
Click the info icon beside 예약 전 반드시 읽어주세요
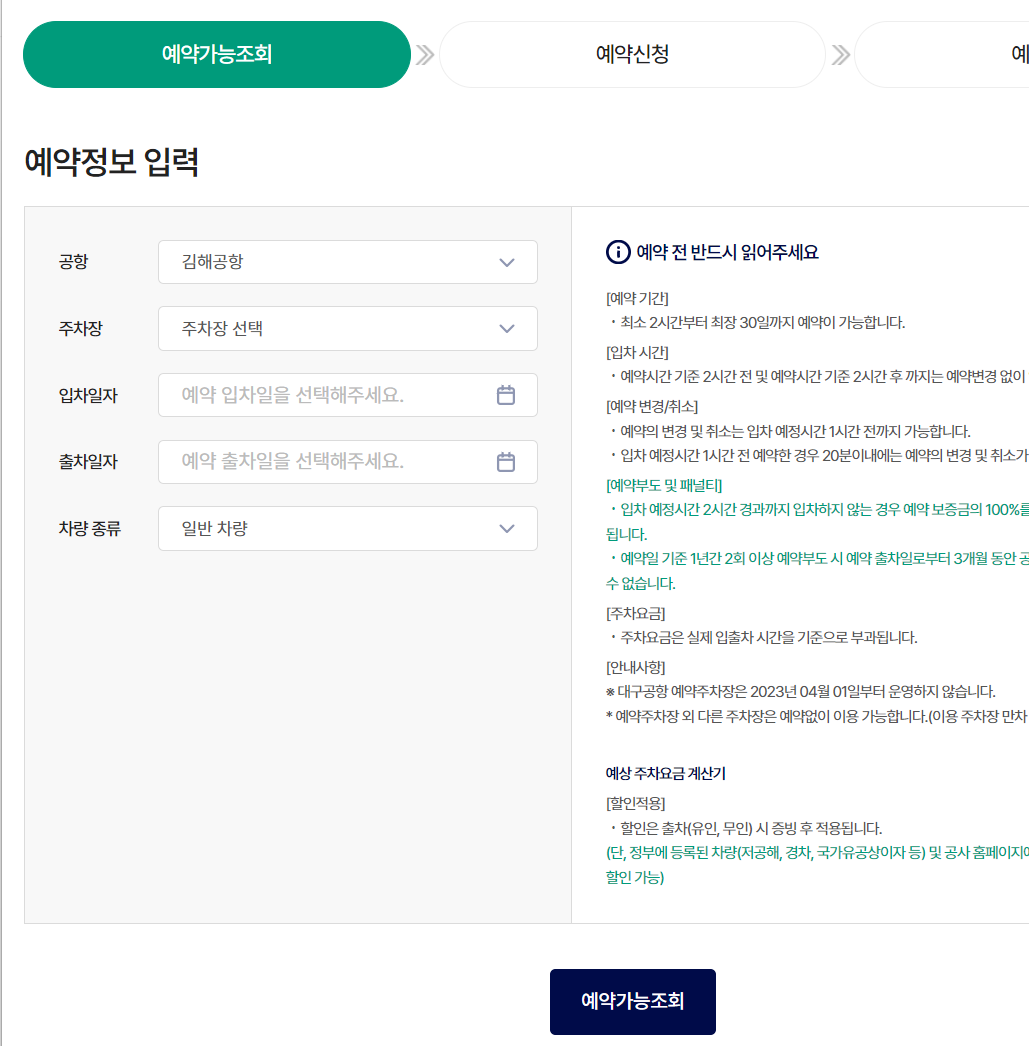click(618, 252)
